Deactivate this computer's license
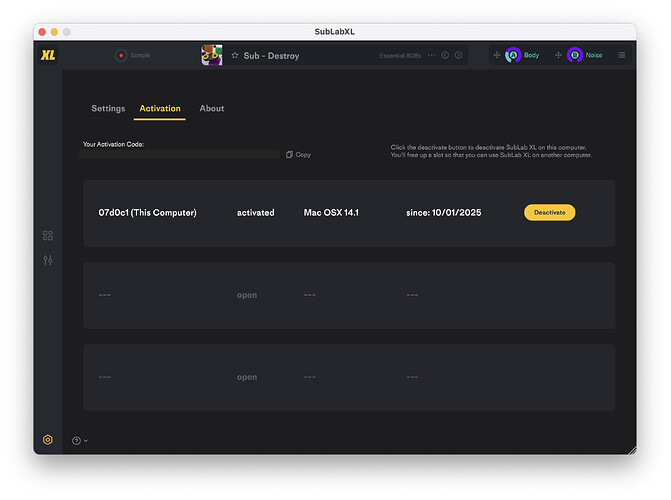Screen dimensions: 671x500 click(549, 212)
